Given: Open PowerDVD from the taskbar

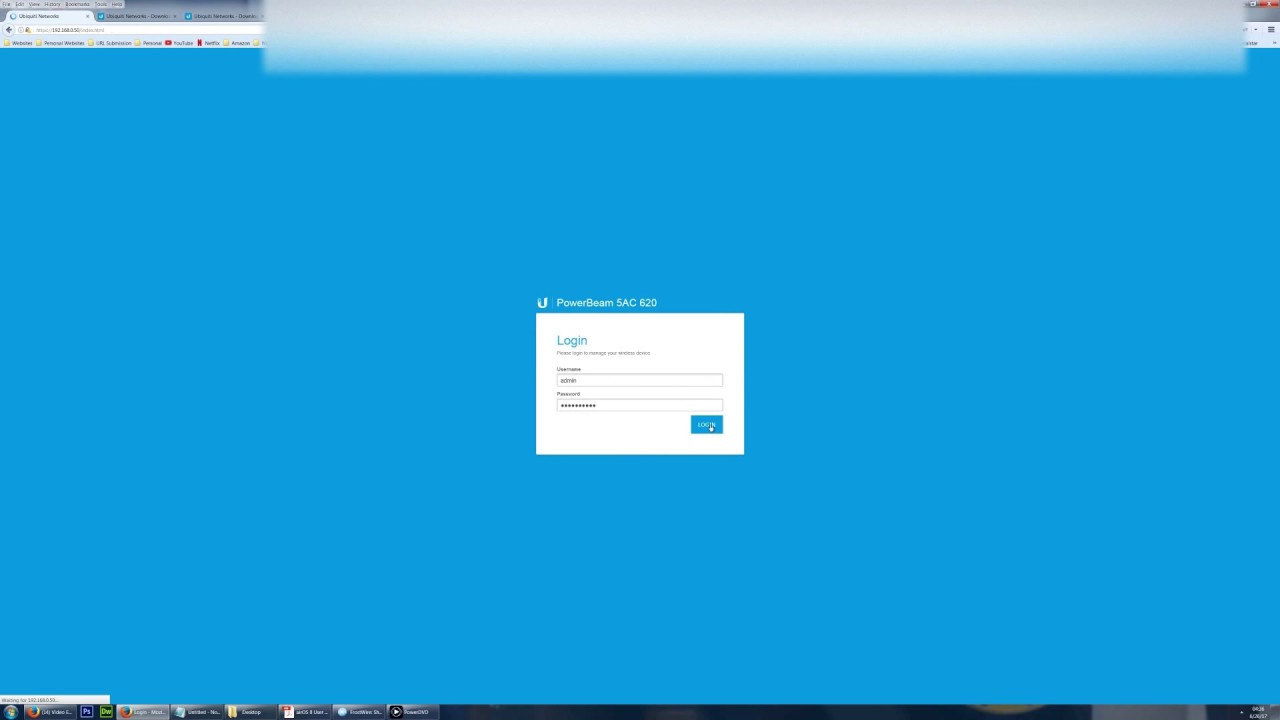Looking at the screenshot, I should coord(413,712).
